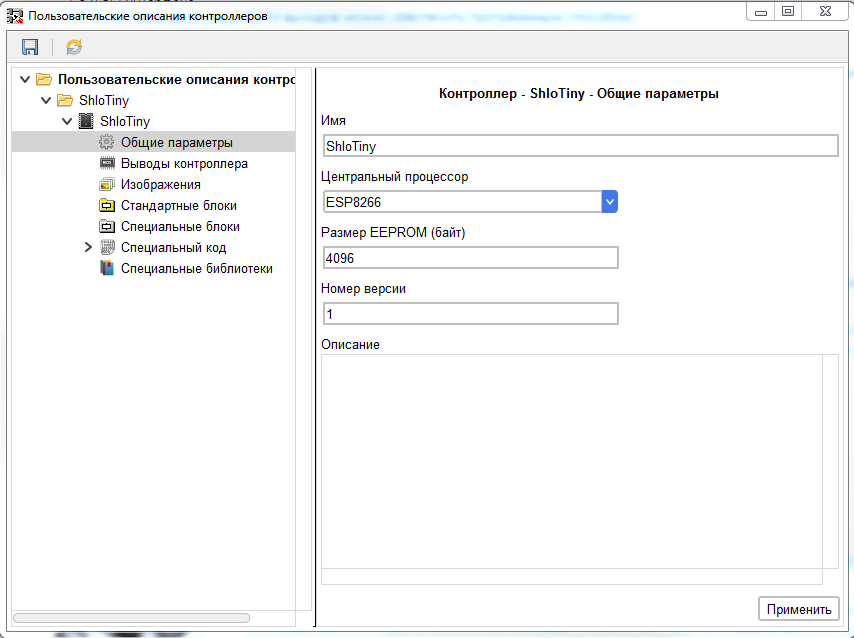Click the code icon of 'Специальный код'
The image size is (854, 638).
click(x=107, y=247)
